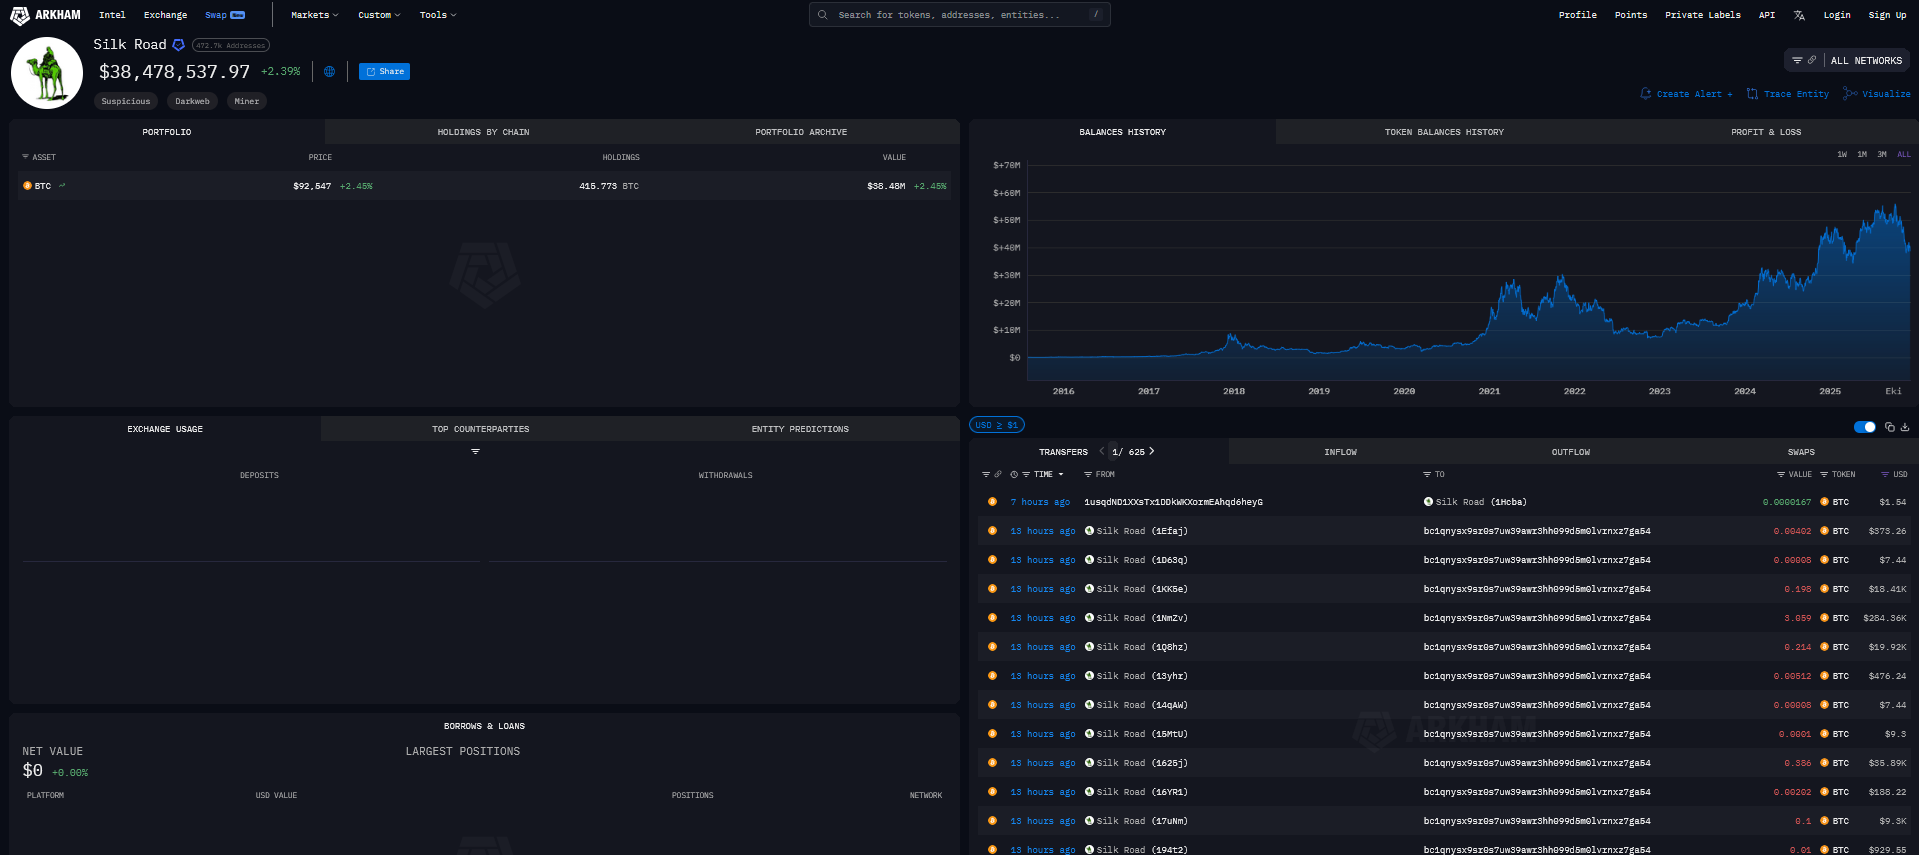Expand the Markets dropdown menu
Screen dimensions: 1919x855
(x=314, y=15)
